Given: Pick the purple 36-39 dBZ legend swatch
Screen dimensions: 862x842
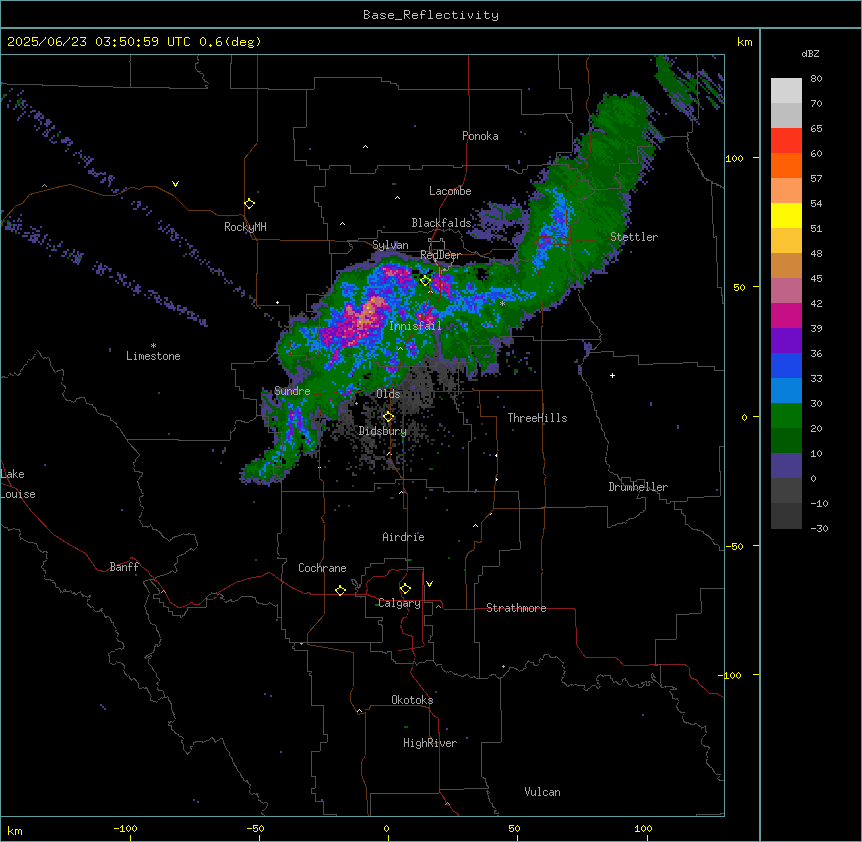Looking at the screenshot, I should (786, 341).
